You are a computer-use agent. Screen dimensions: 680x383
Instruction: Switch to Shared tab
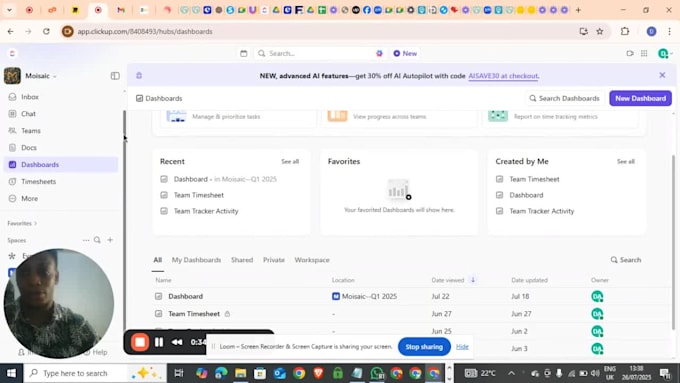pyautogui.click(x=242, y=260)
